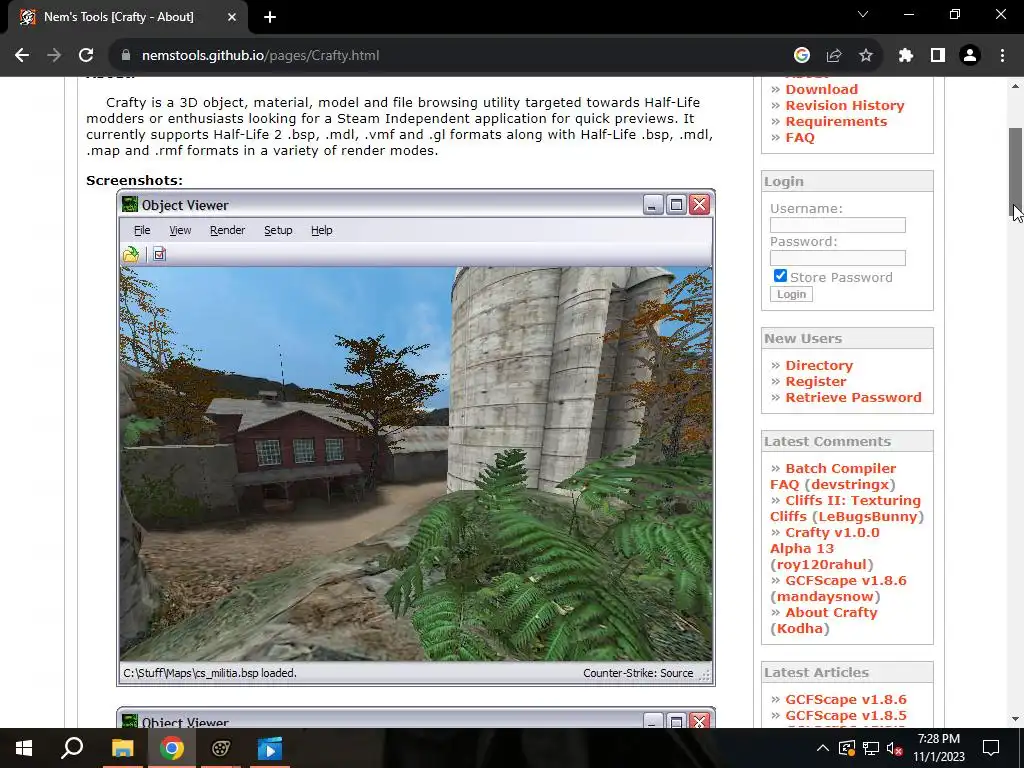Screen dimensions: 1024x768
Task: Open the Google account icon in address bar
Action: (x=802, y=56)
